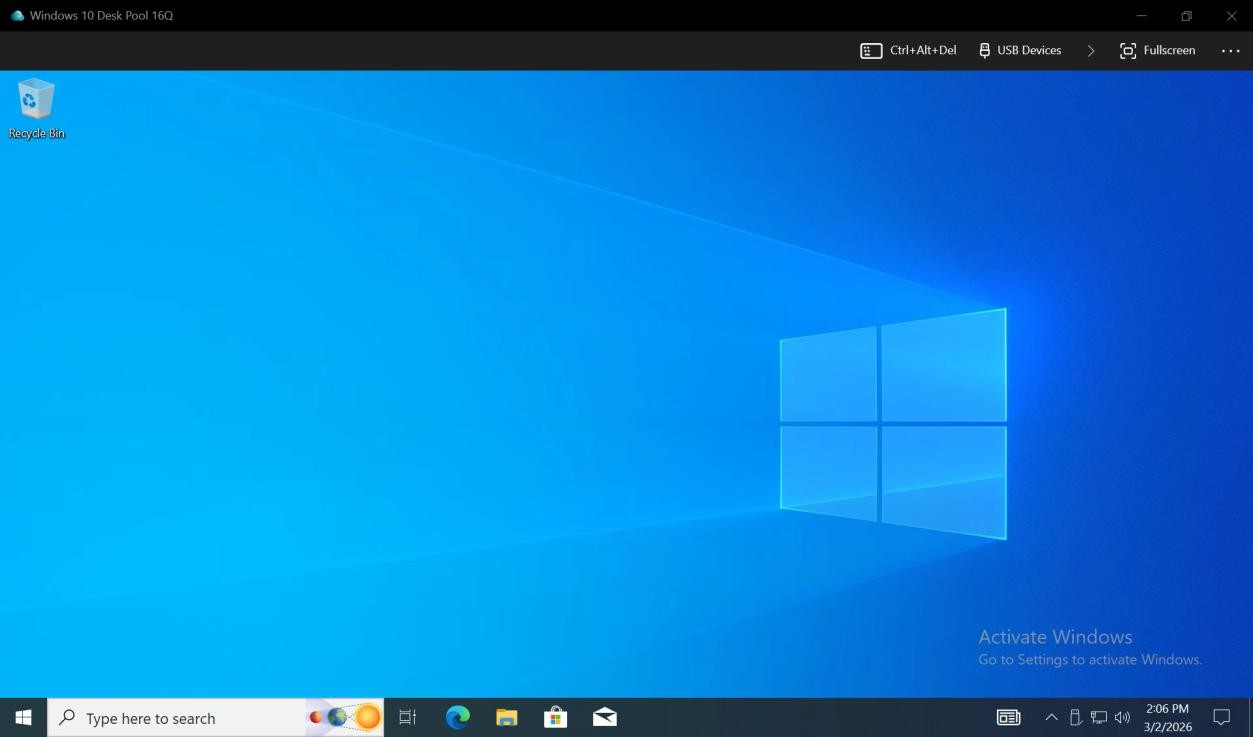This screenshot has height=737, width=1253.
Task: Open the USB Devices menu
Action: tap(1019, 50)
